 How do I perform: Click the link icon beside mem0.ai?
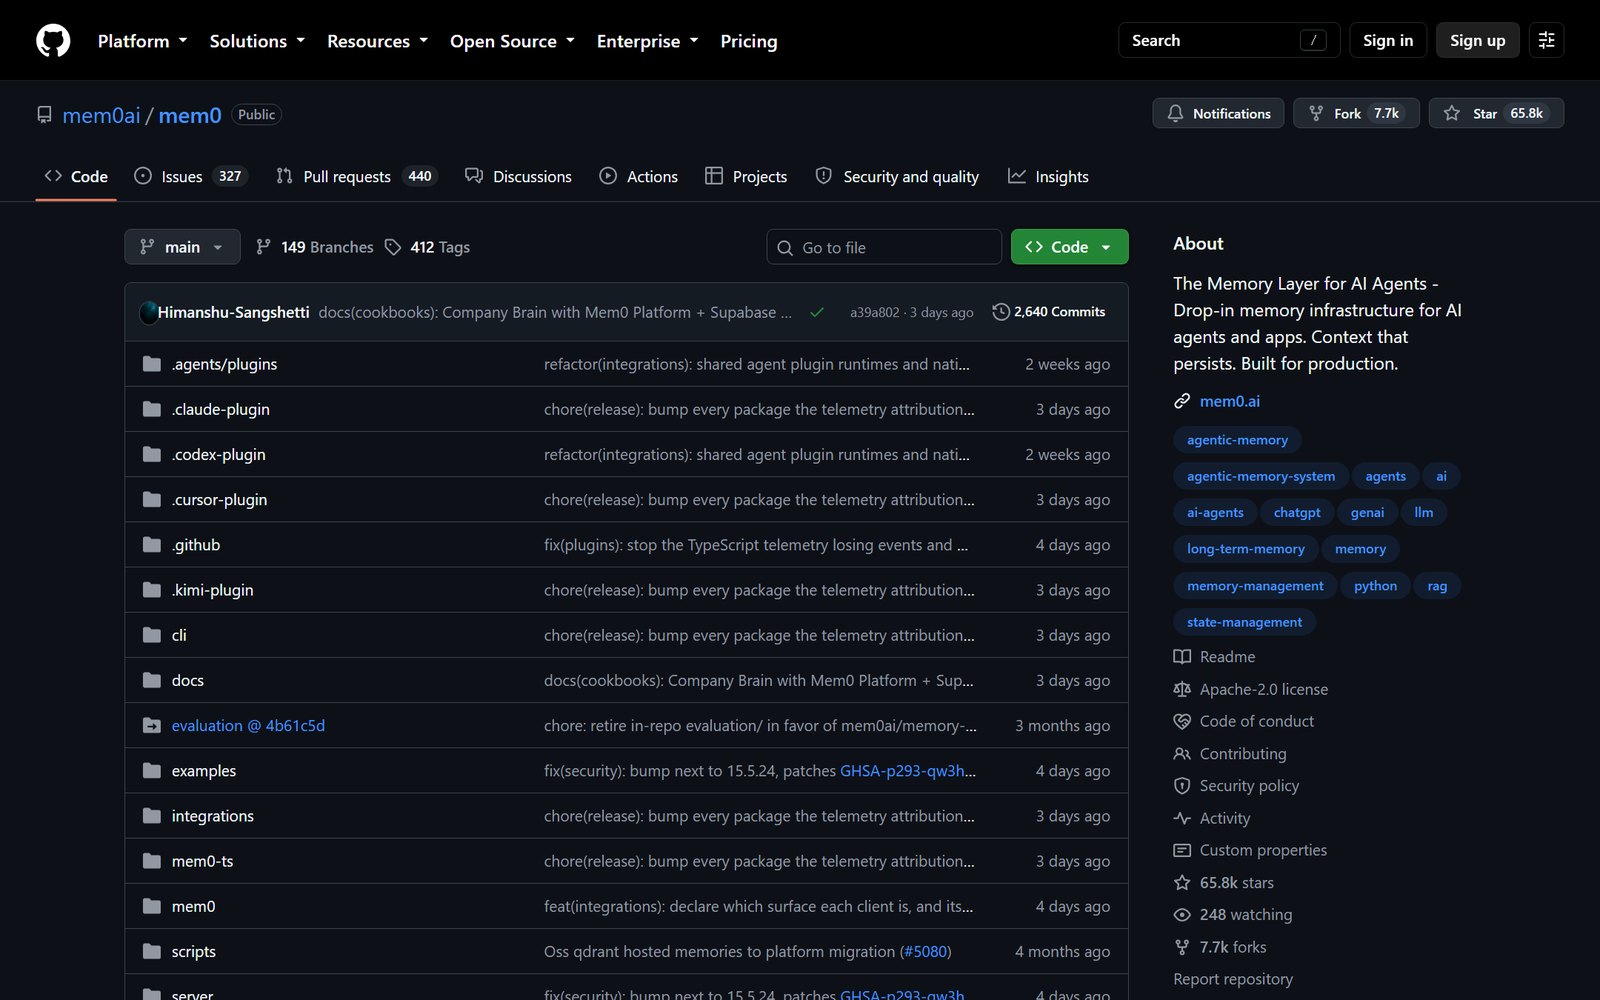pos(1182,401)
